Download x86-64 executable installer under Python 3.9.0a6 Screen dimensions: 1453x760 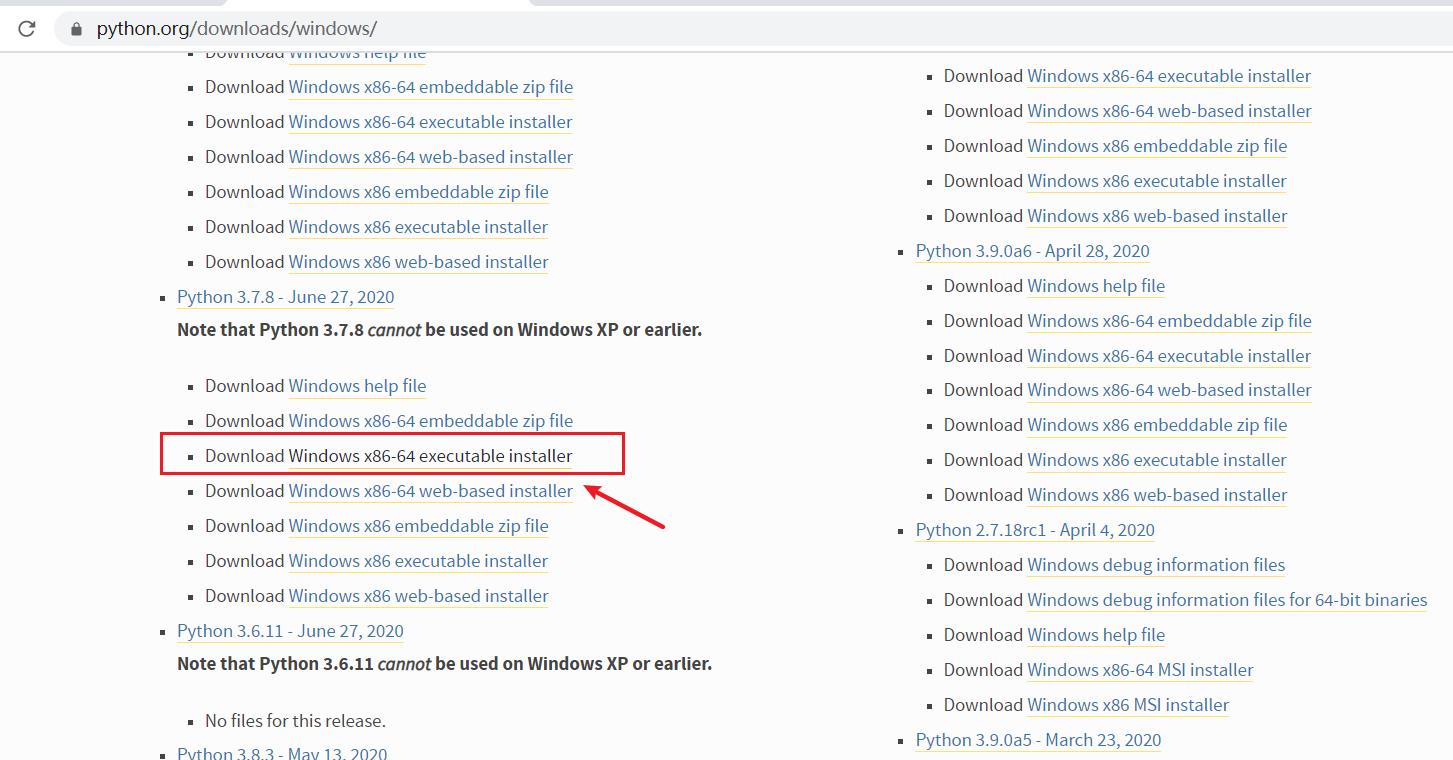(x=1169, y=356)
